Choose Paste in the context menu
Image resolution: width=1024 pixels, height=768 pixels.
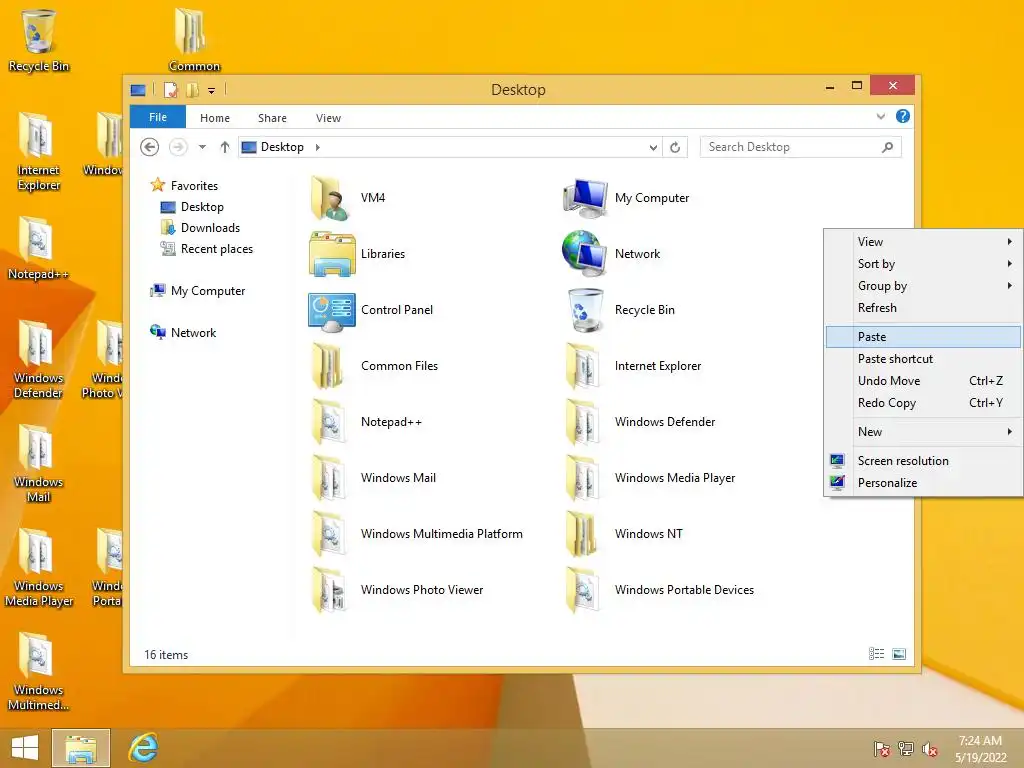pyautogui.click(x=923, y=337)
